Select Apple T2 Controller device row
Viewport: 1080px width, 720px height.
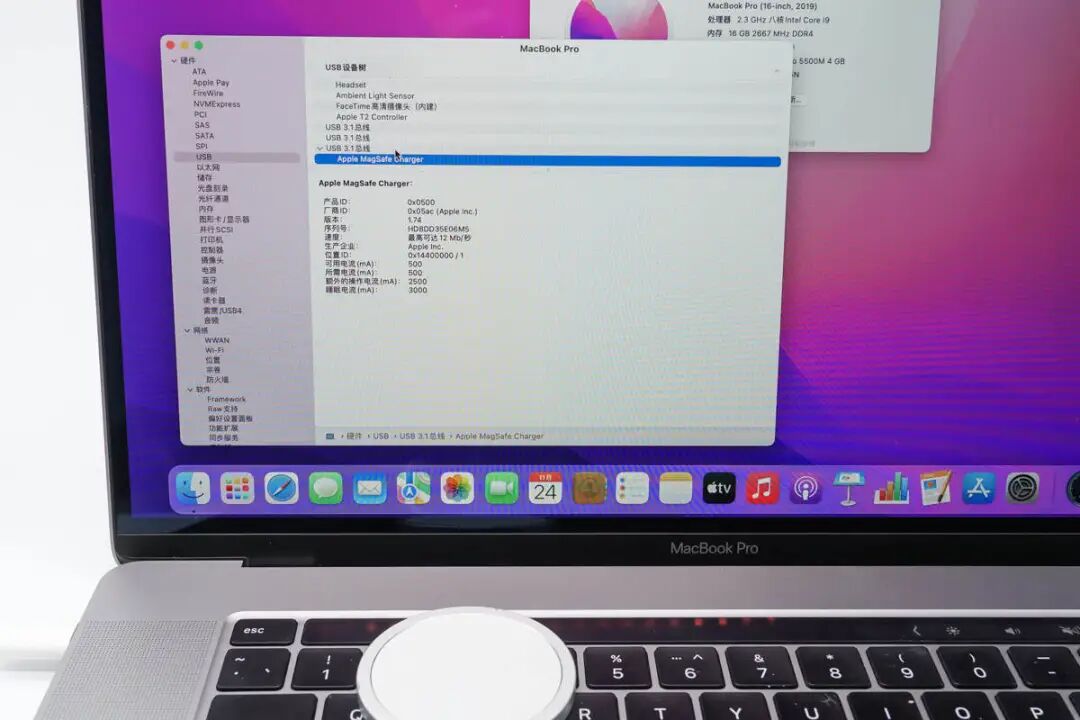click(x=371, y=117)
